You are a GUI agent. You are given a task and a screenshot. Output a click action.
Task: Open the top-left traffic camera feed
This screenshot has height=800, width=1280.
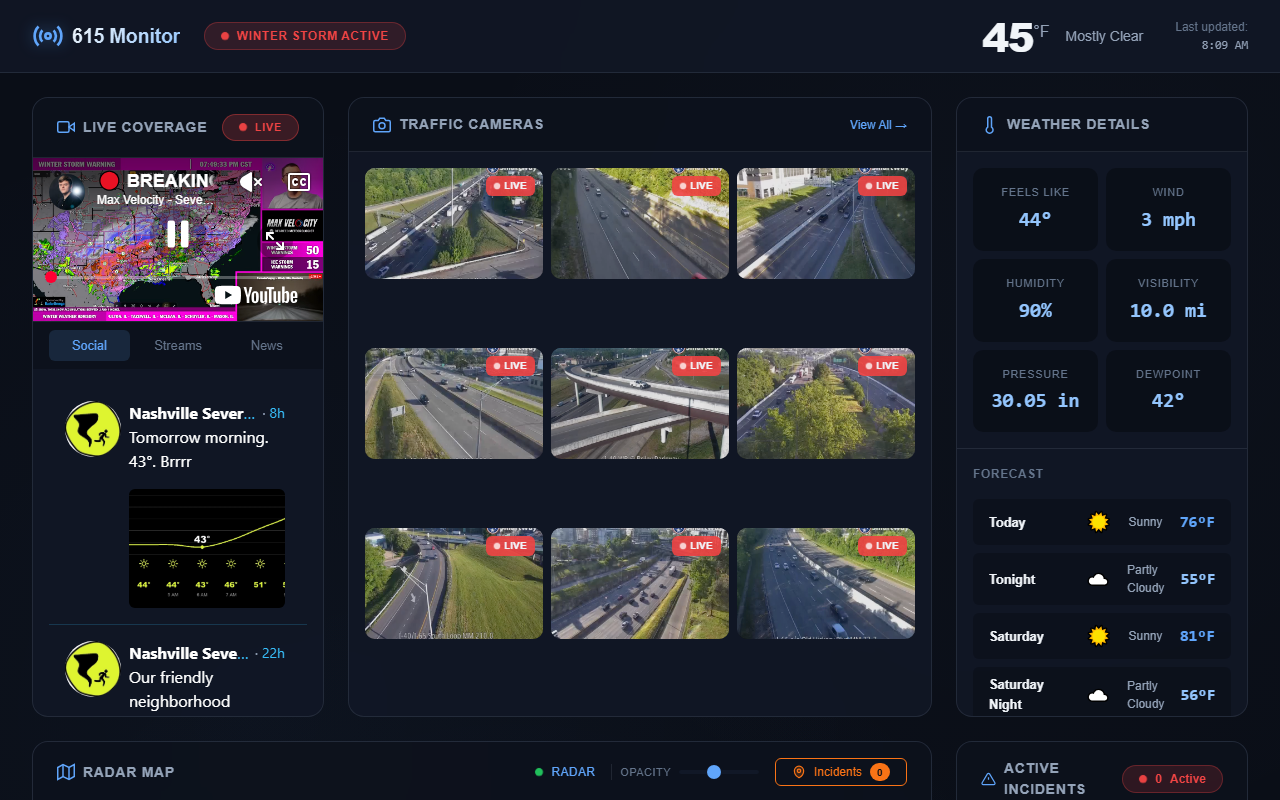pos(454,223)
